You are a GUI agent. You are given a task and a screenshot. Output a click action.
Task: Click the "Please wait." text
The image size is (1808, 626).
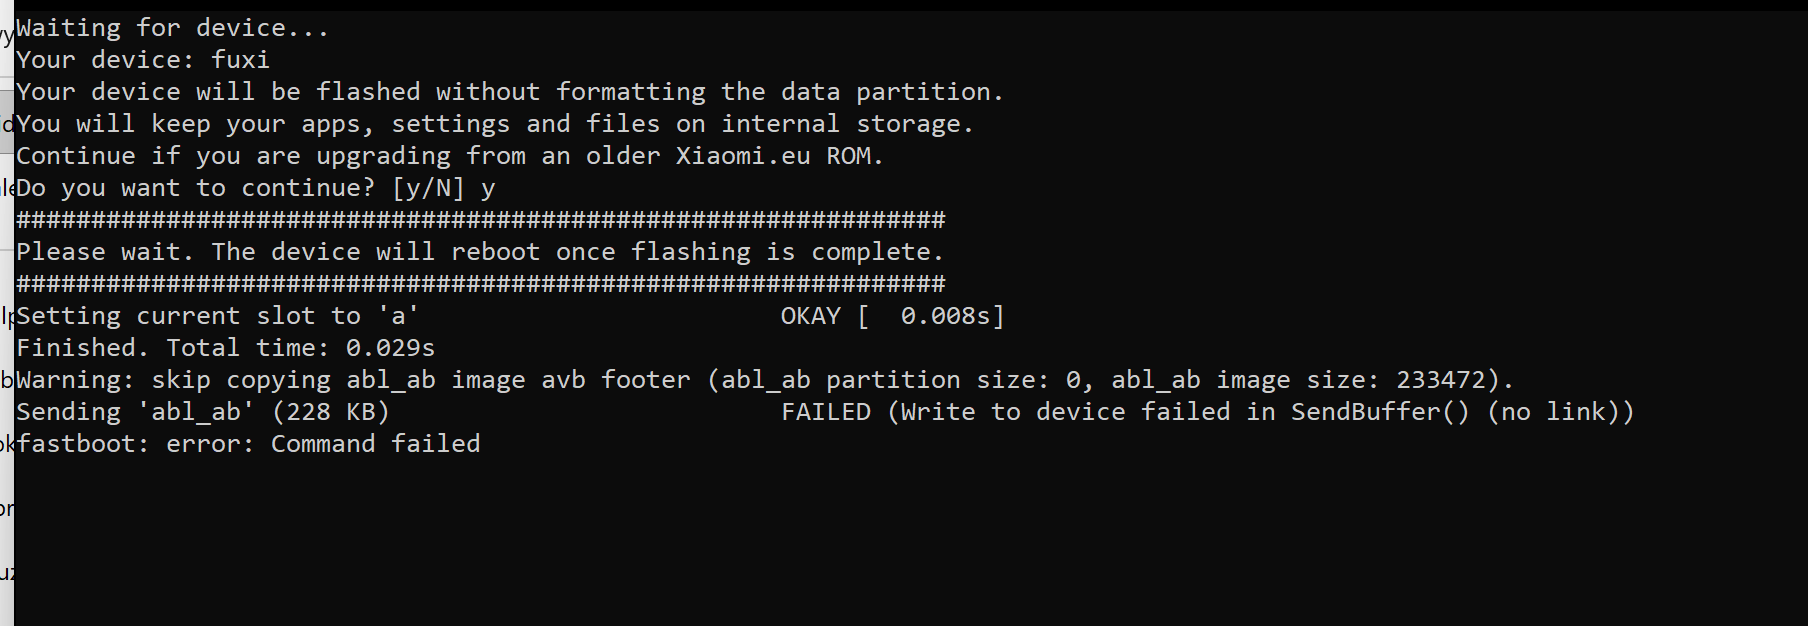pos(105,252)
